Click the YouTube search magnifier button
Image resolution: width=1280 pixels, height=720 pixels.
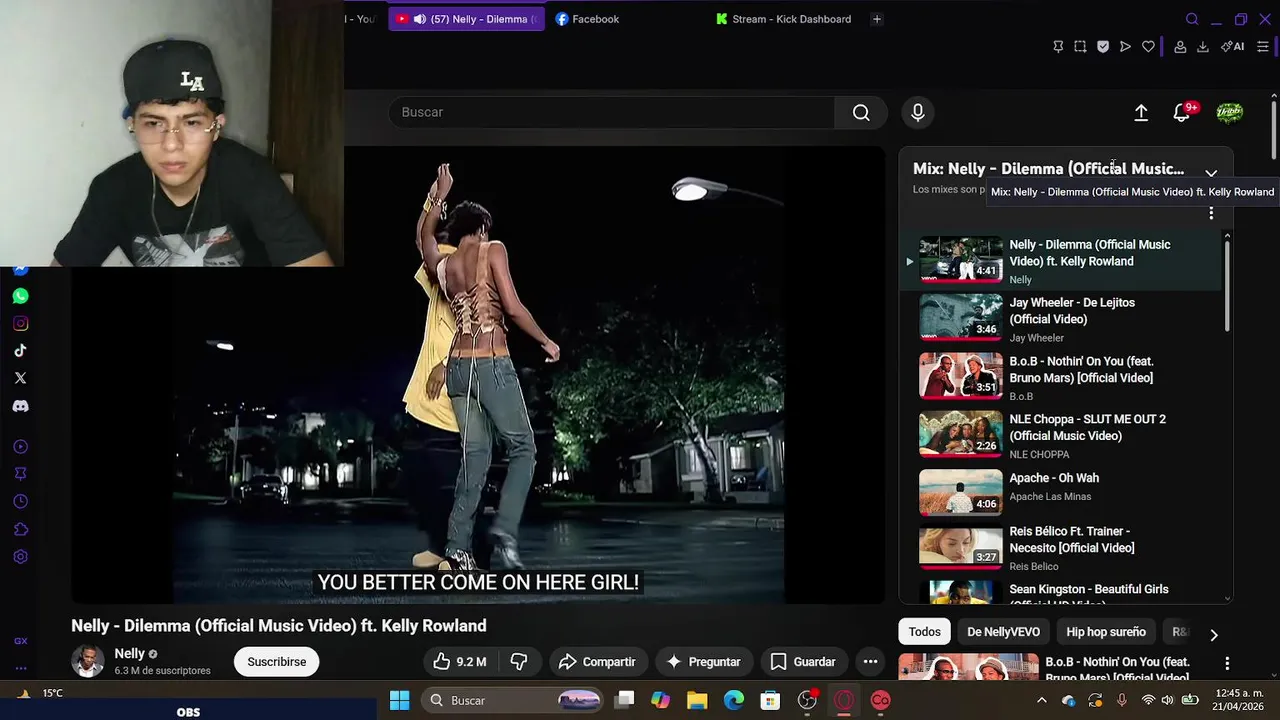click(x=861, y=112)
